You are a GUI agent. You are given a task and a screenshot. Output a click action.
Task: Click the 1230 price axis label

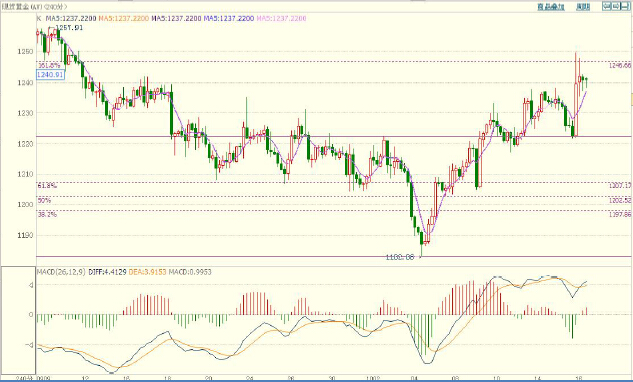pos(25,113)
